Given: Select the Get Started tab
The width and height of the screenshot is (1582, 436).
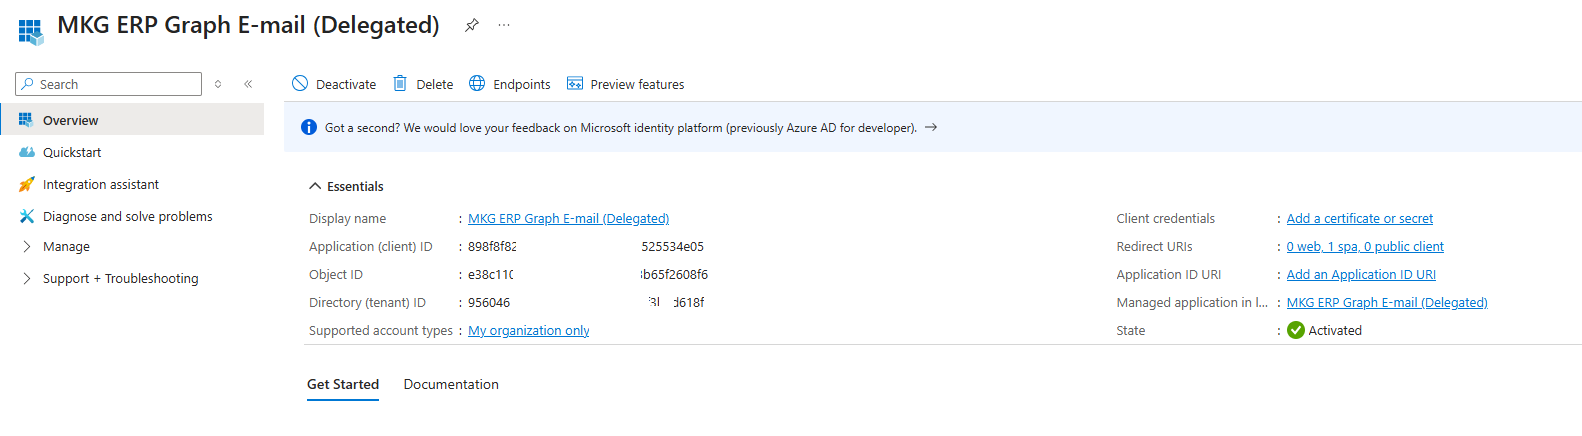Looking at the screenshot, I should 343,385.
